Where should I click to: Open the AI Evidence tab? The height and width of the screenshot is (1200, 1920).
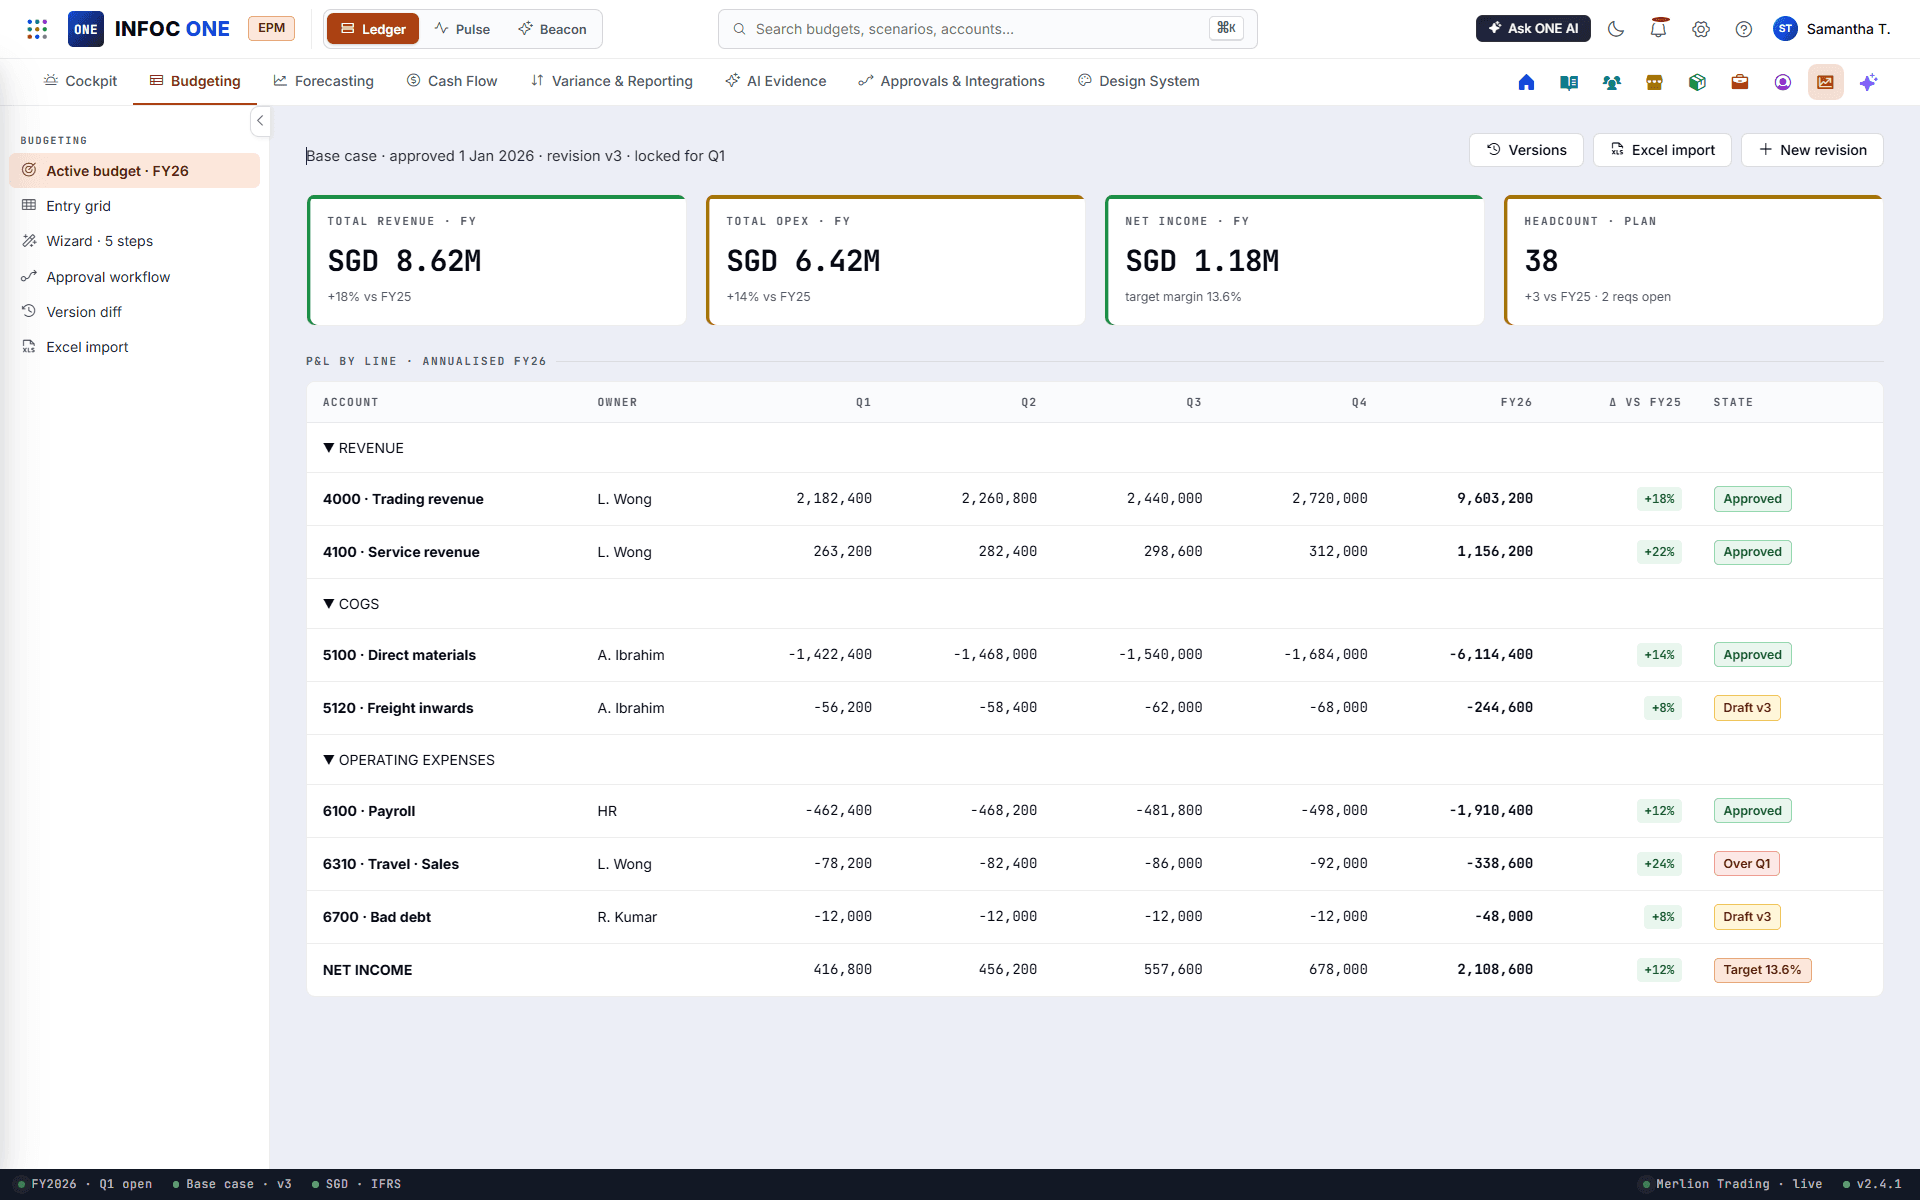pyautogui.click(x=776, y=81)
